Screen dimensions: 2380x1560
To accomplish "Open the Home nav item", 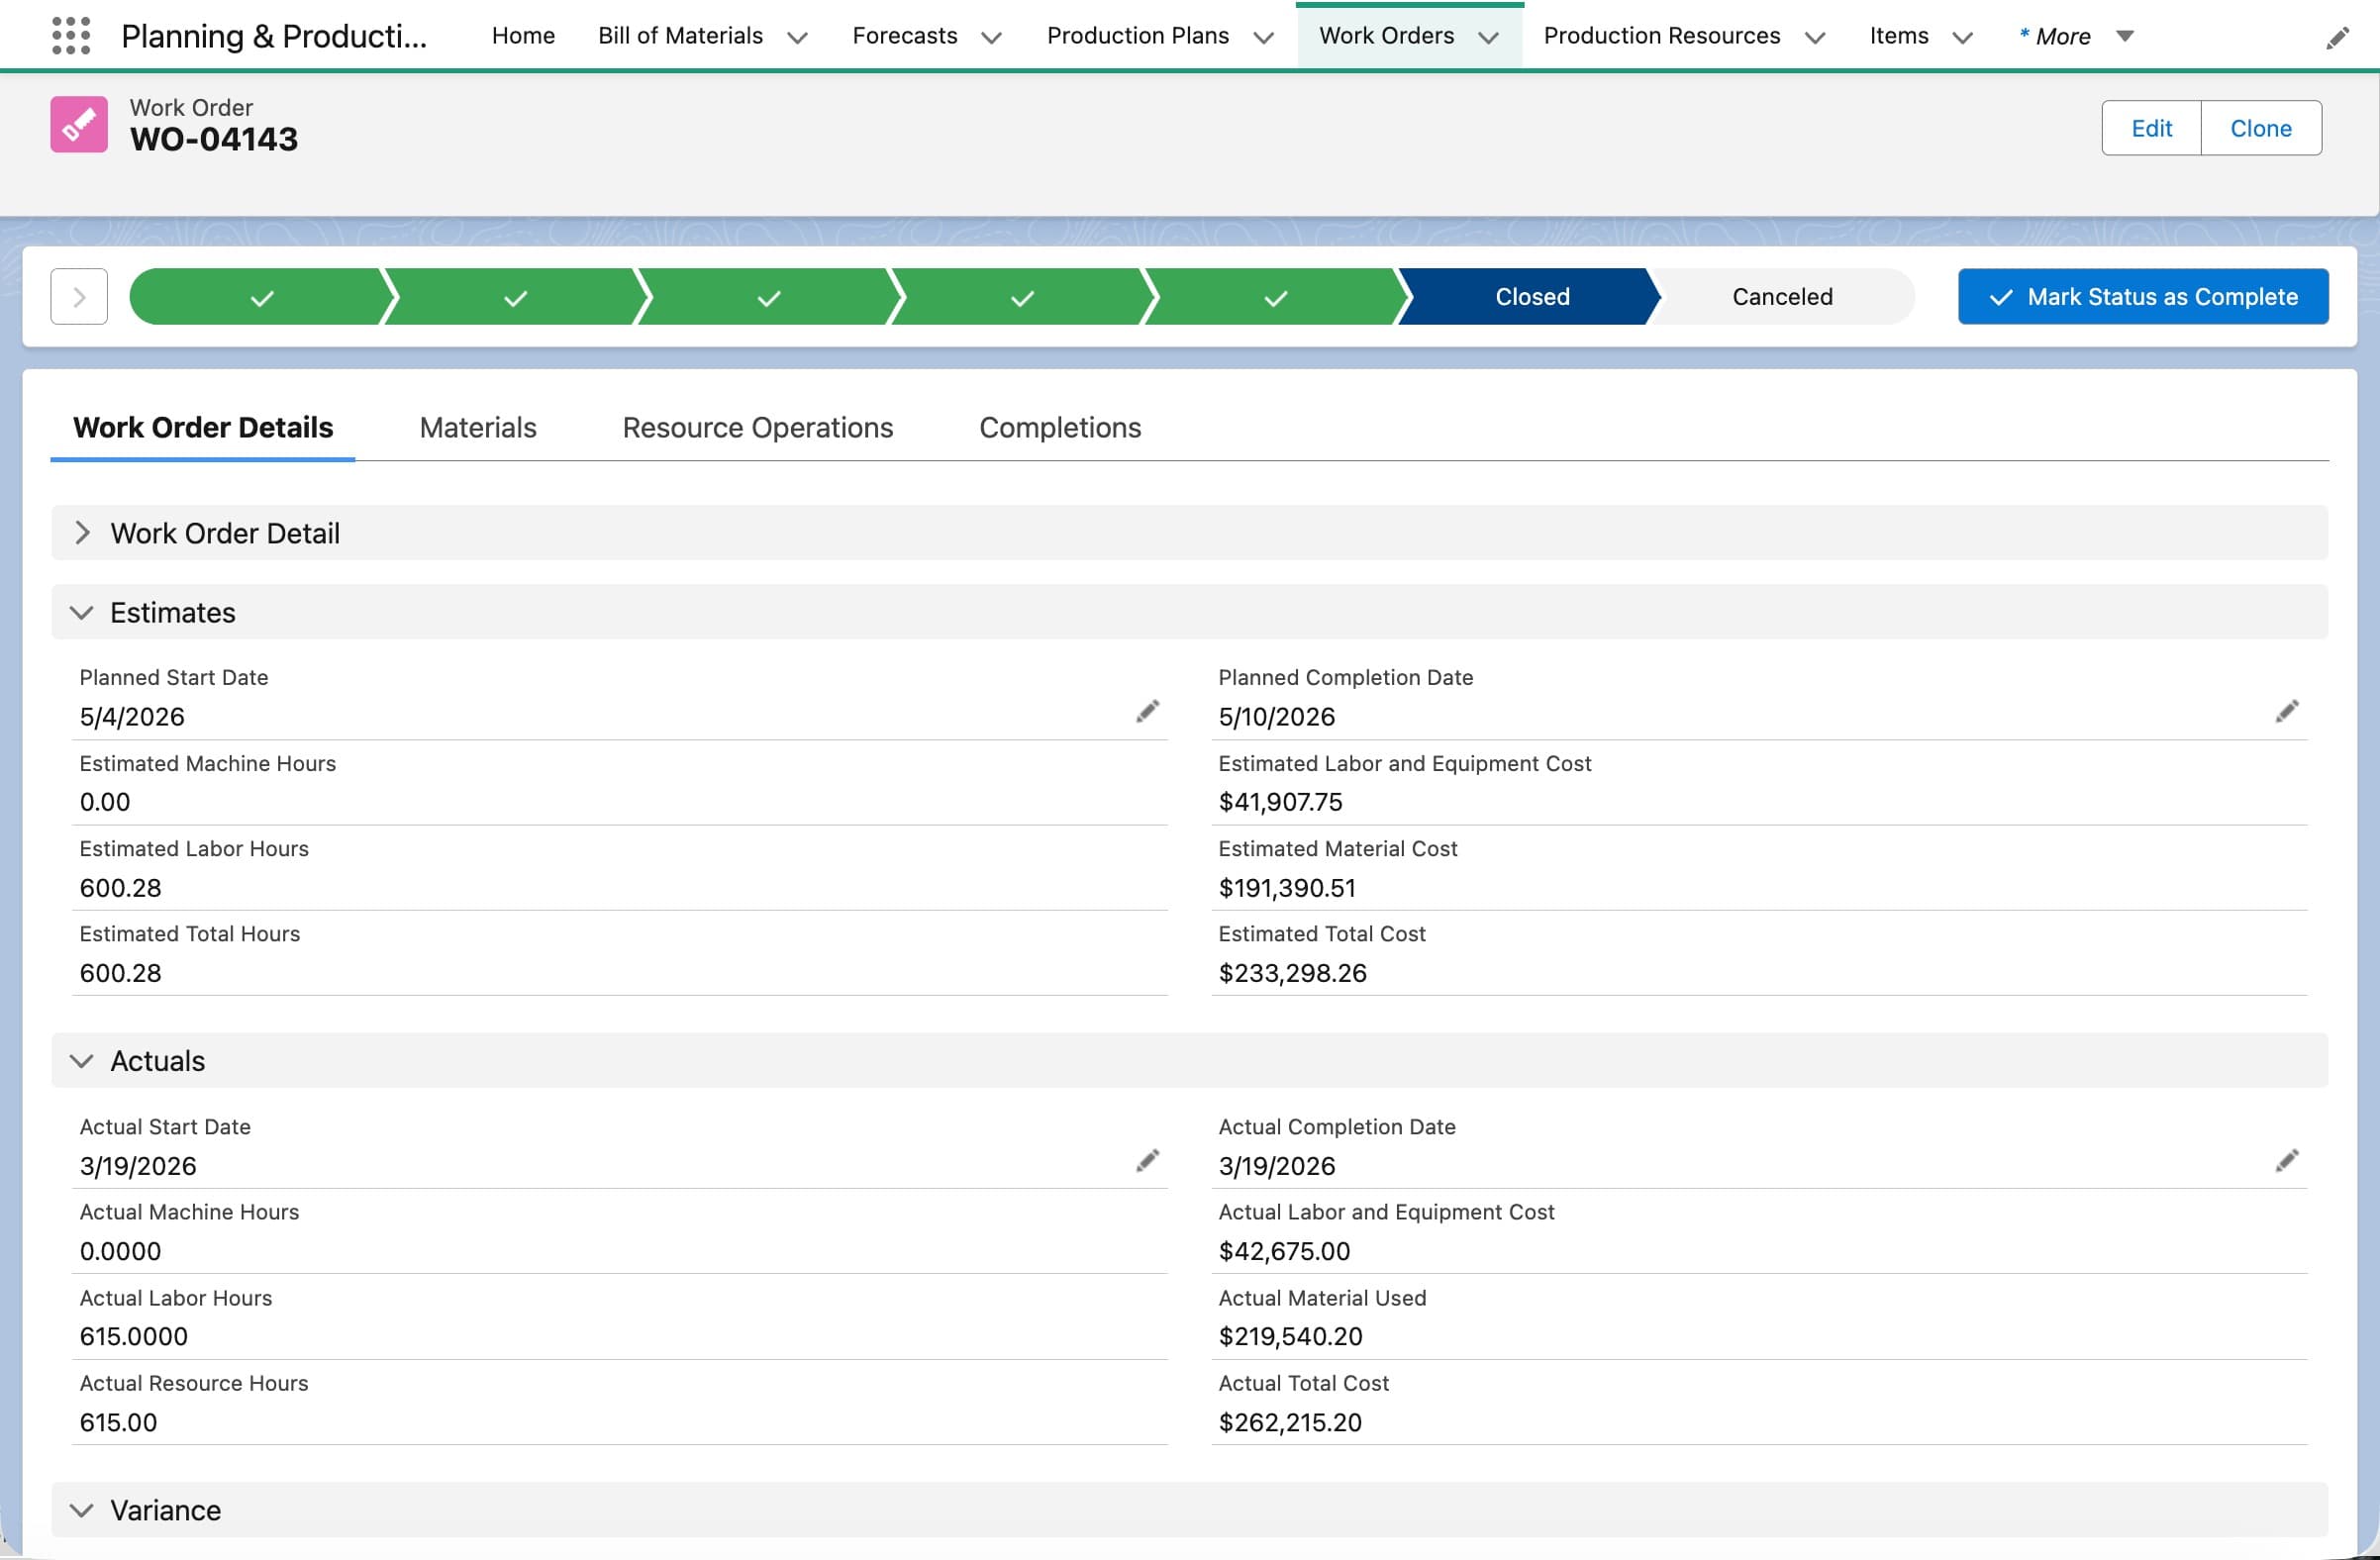I will 523,36.
